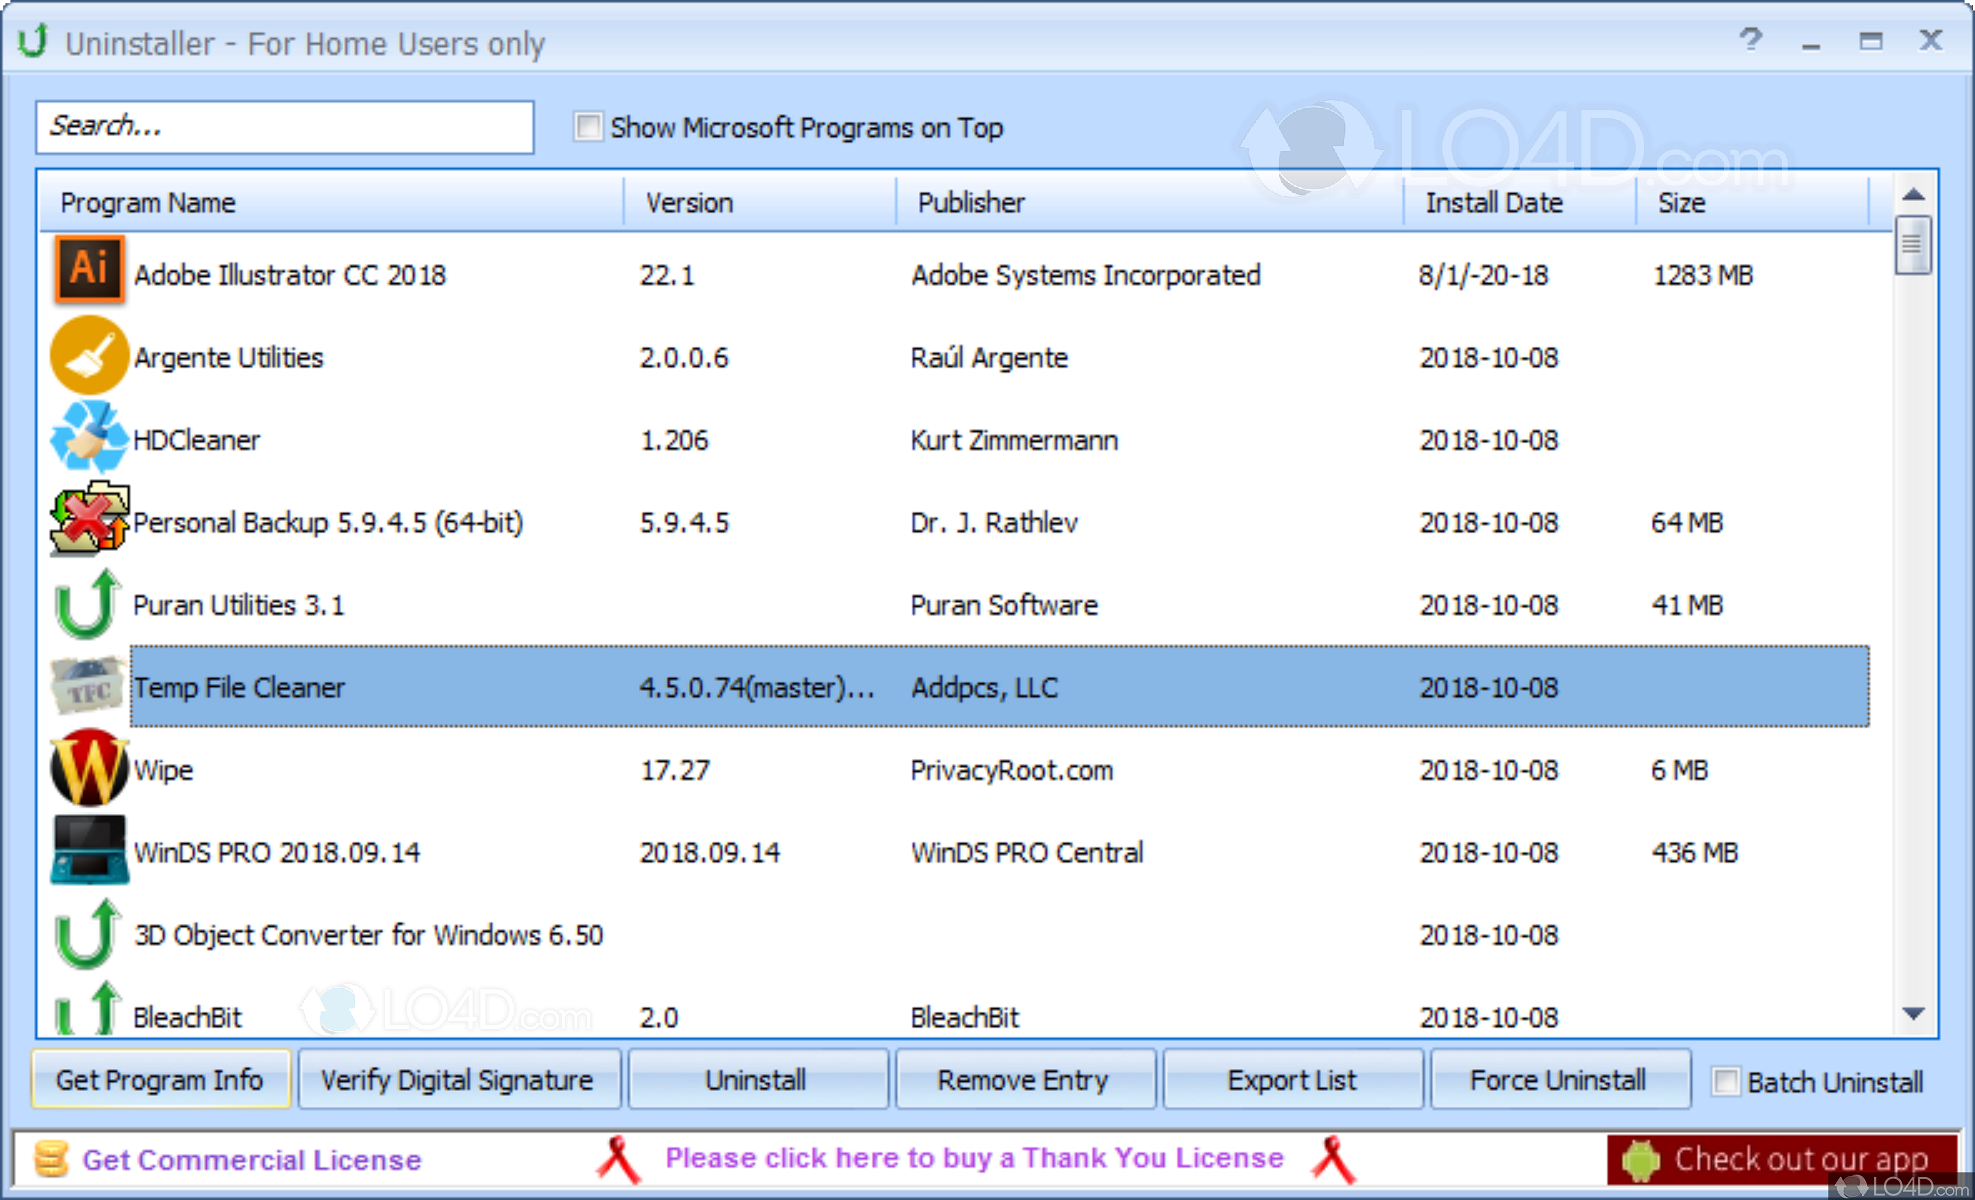The image size is (1975, 1200).
Task: Click the Adobe Illustrator Ai icon
Action: click(89, 270)
